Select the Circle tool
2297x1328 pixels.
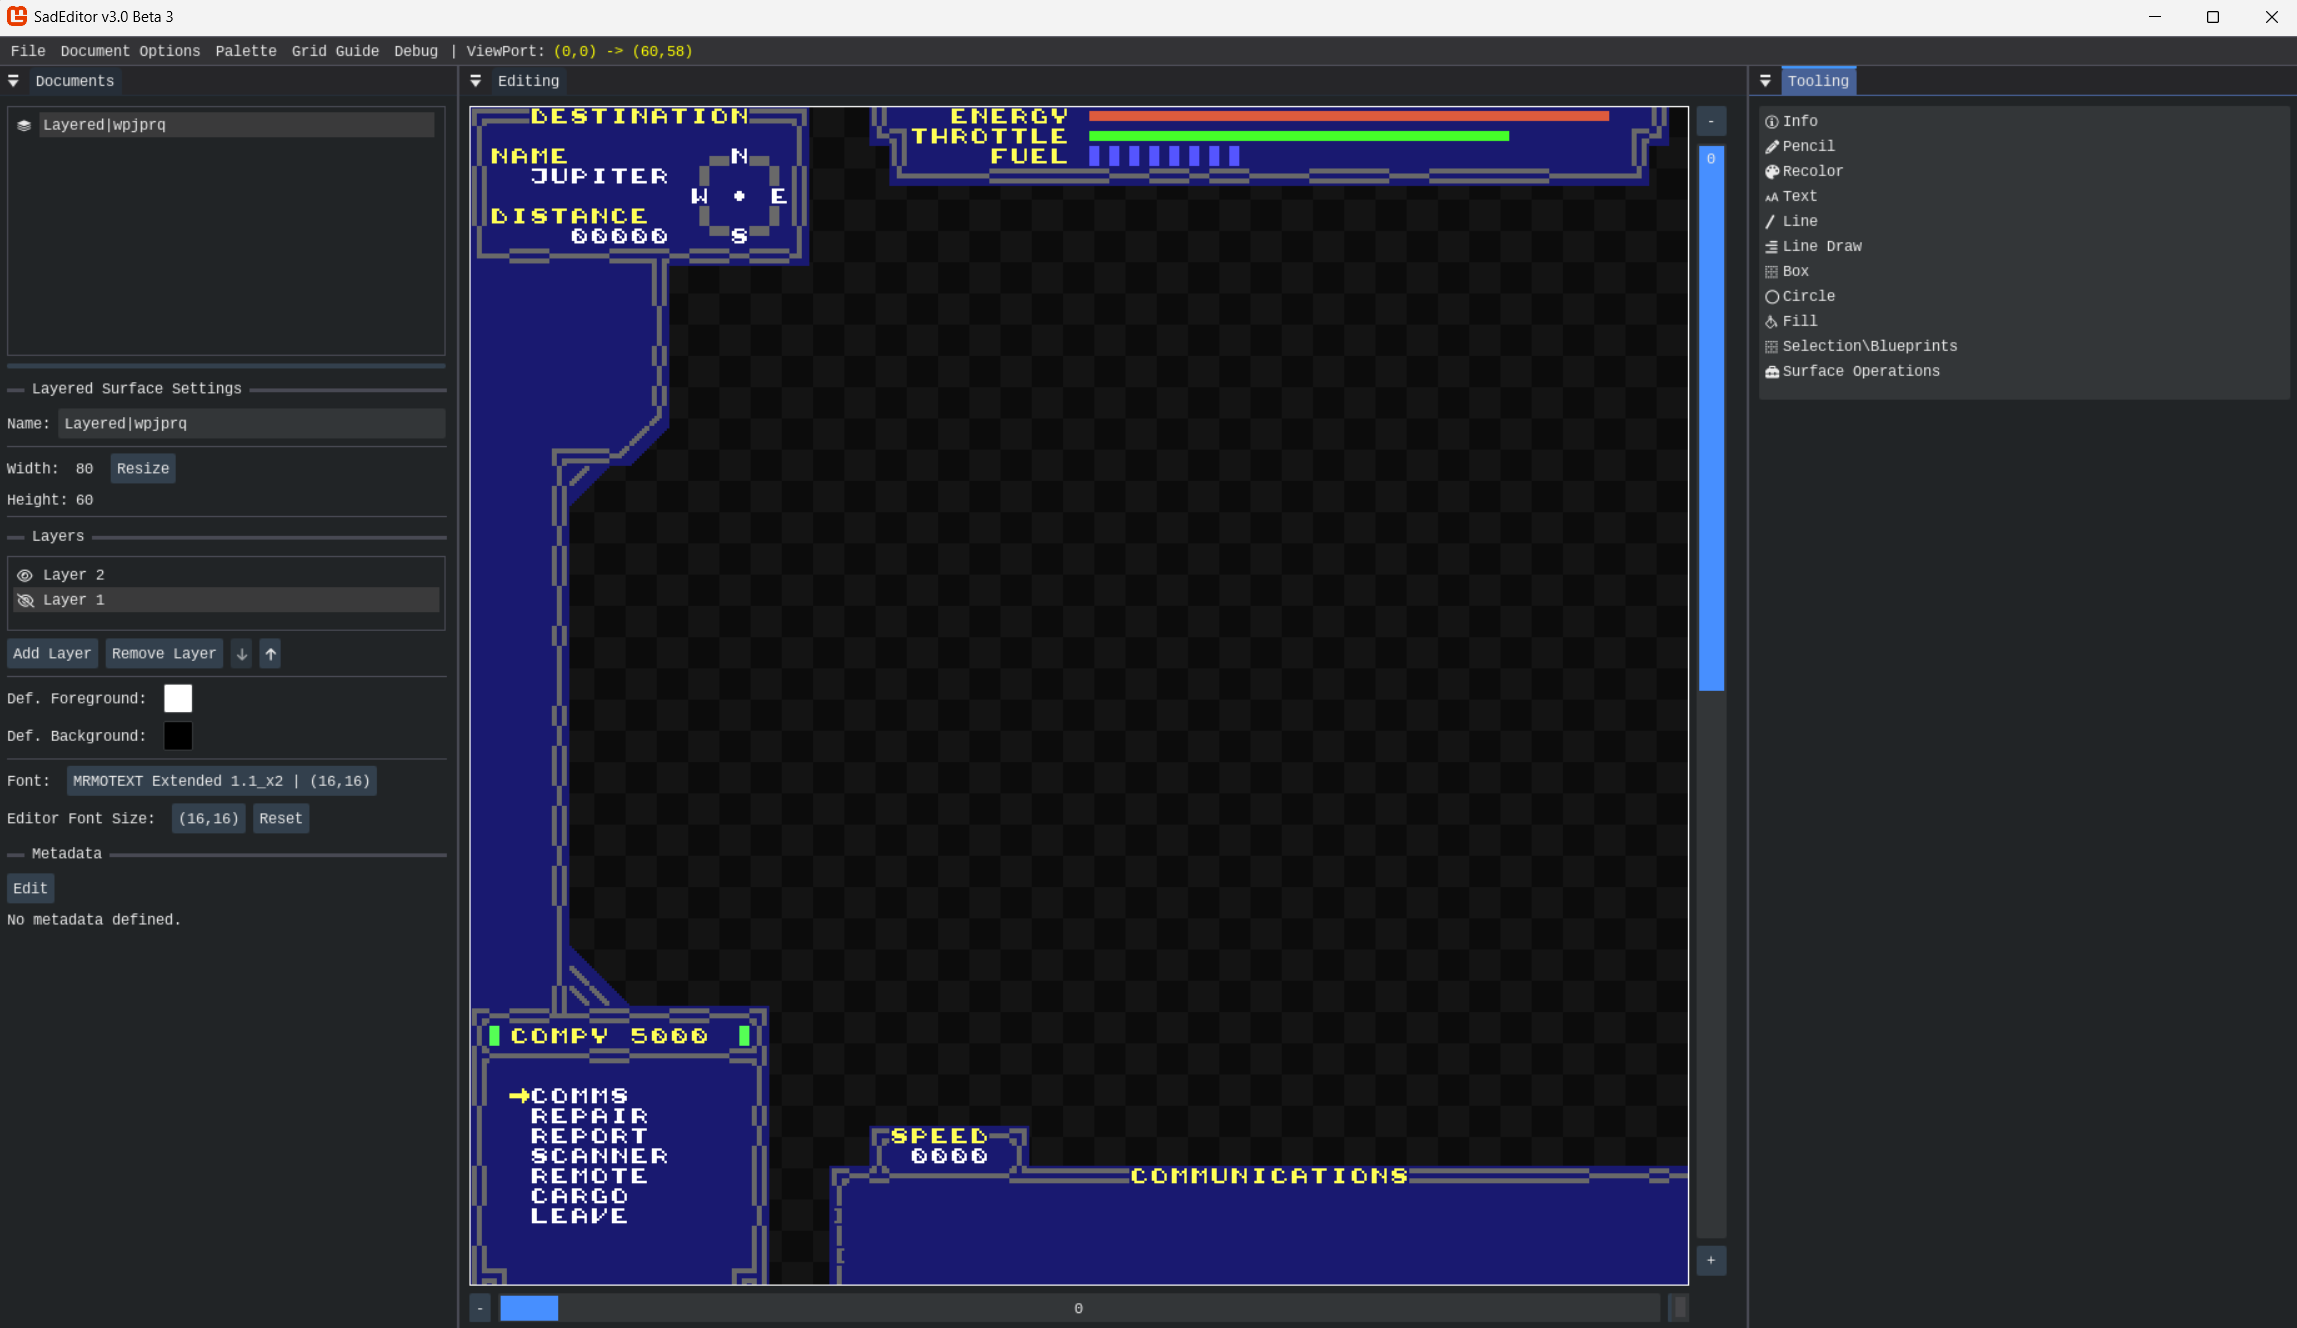1807,296
